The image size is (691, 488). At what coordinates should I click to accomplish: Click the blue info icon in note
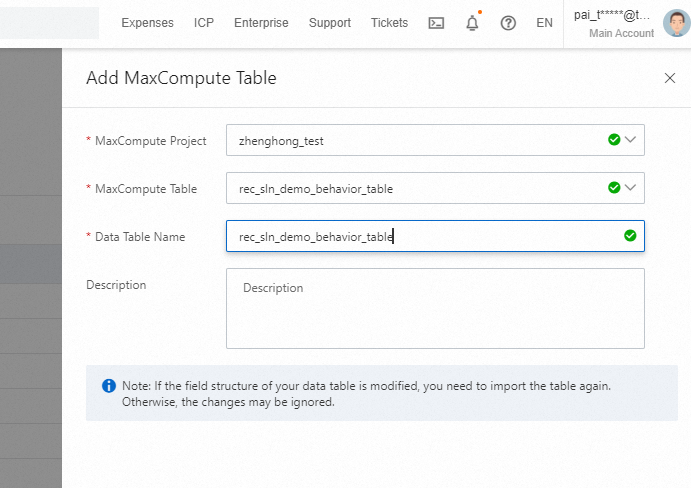click(109, 386)
